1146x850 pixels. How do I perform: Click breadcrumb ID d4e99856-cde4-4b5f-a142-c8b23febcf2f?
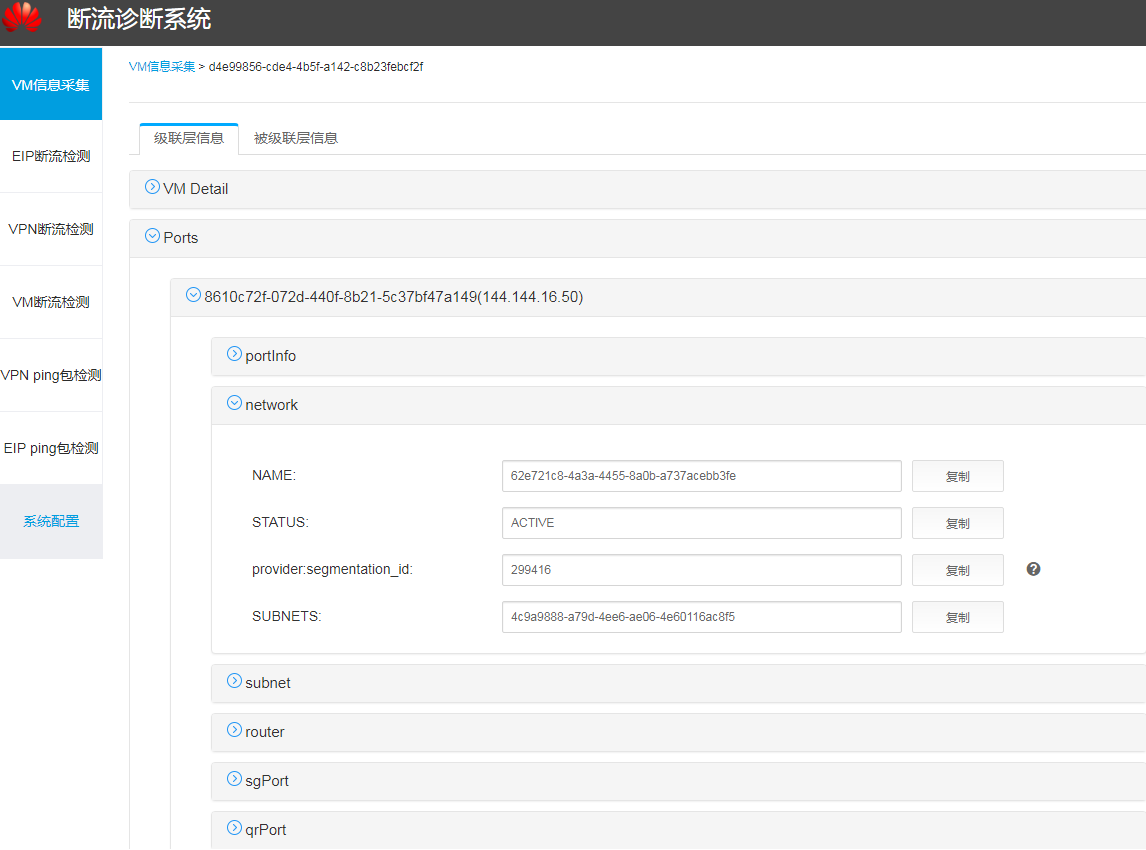[316, 67]
